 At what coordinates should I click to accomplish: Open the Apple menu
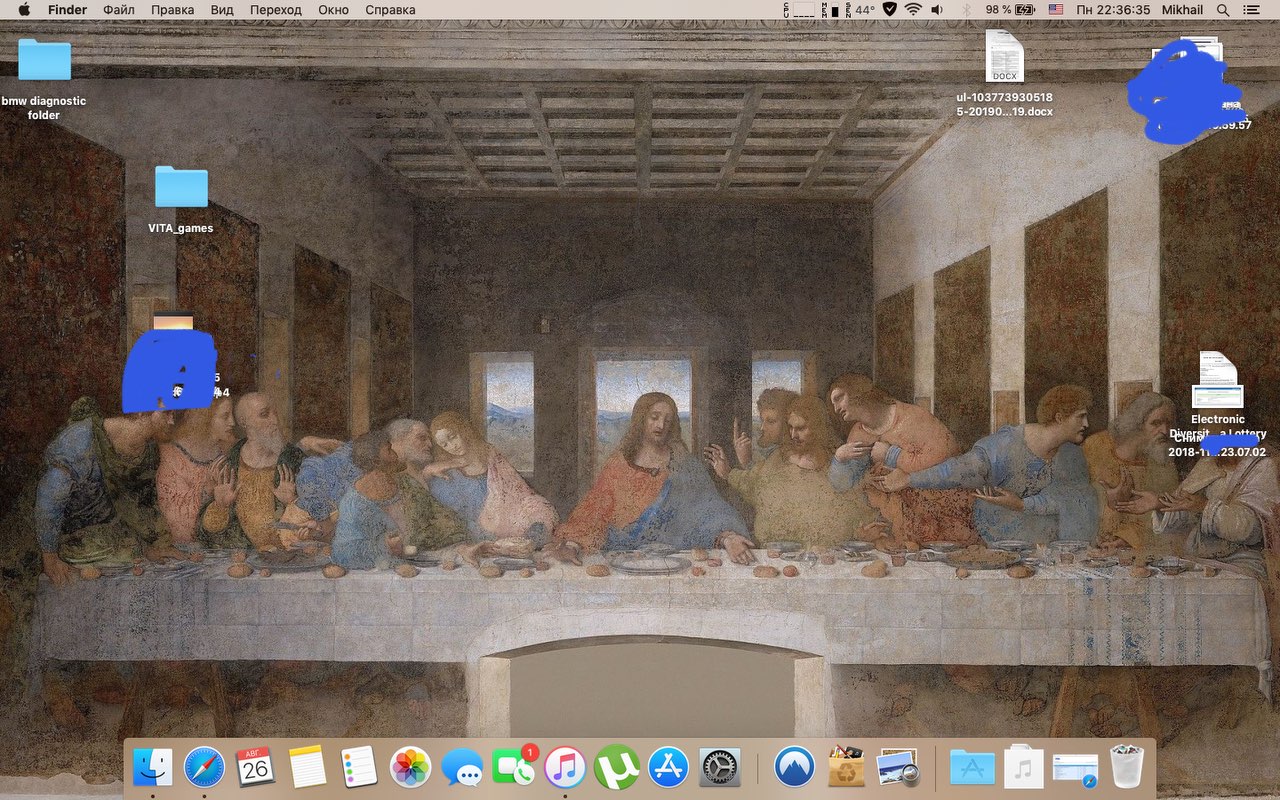24,9
